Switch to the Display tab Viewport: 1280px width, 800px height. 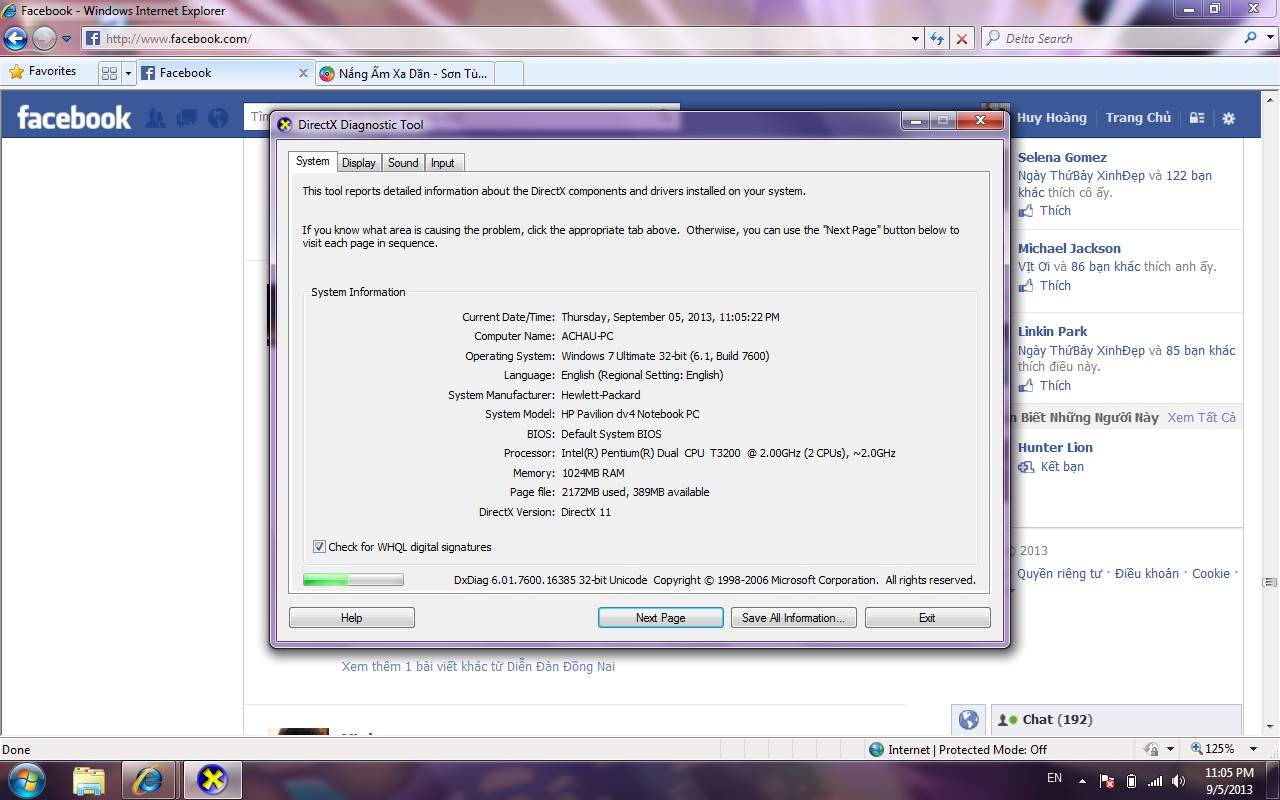coord(358,163)
